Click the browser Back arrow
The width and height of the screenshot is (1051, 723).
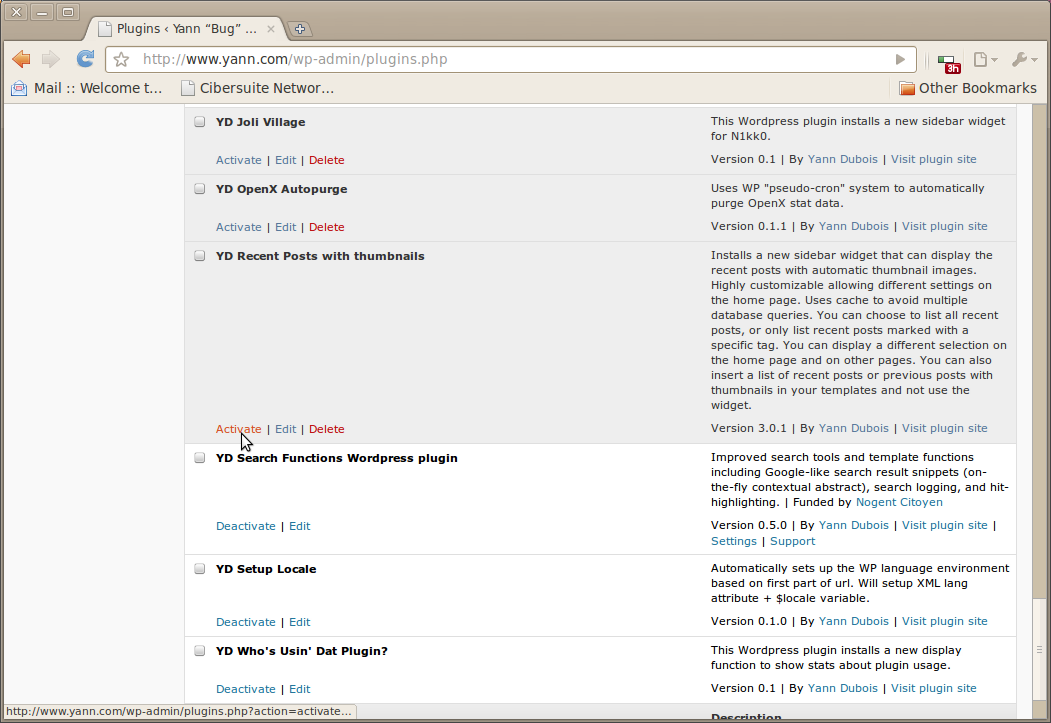tap(21, 59)
